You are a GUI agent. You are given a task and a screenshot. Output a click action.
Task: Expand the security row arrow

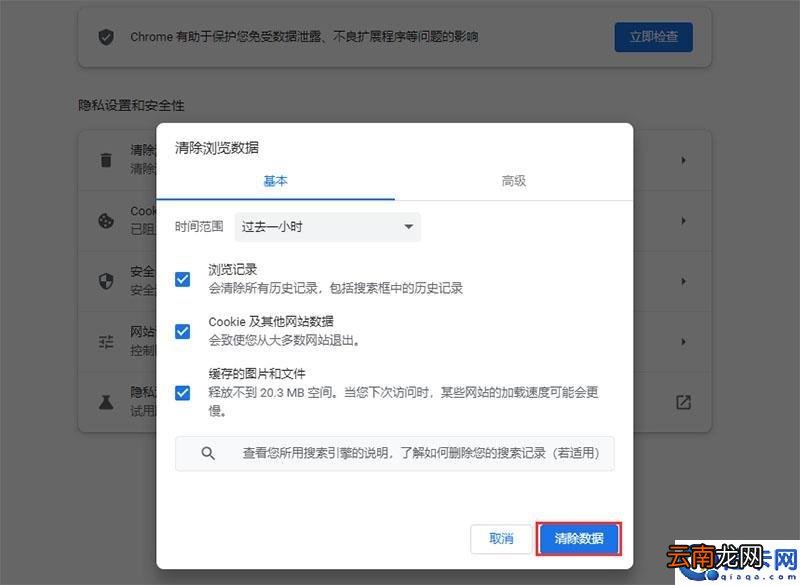(683, 281)
